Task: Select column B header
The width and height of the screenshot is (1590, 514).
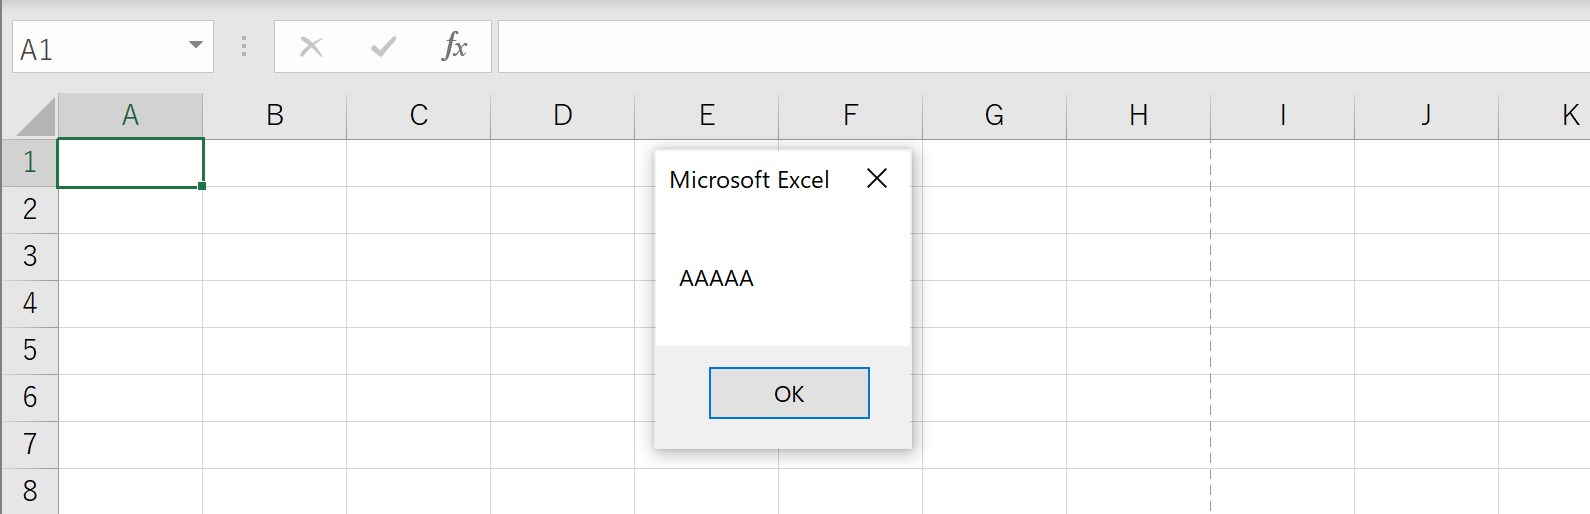Action: (275, 115)
